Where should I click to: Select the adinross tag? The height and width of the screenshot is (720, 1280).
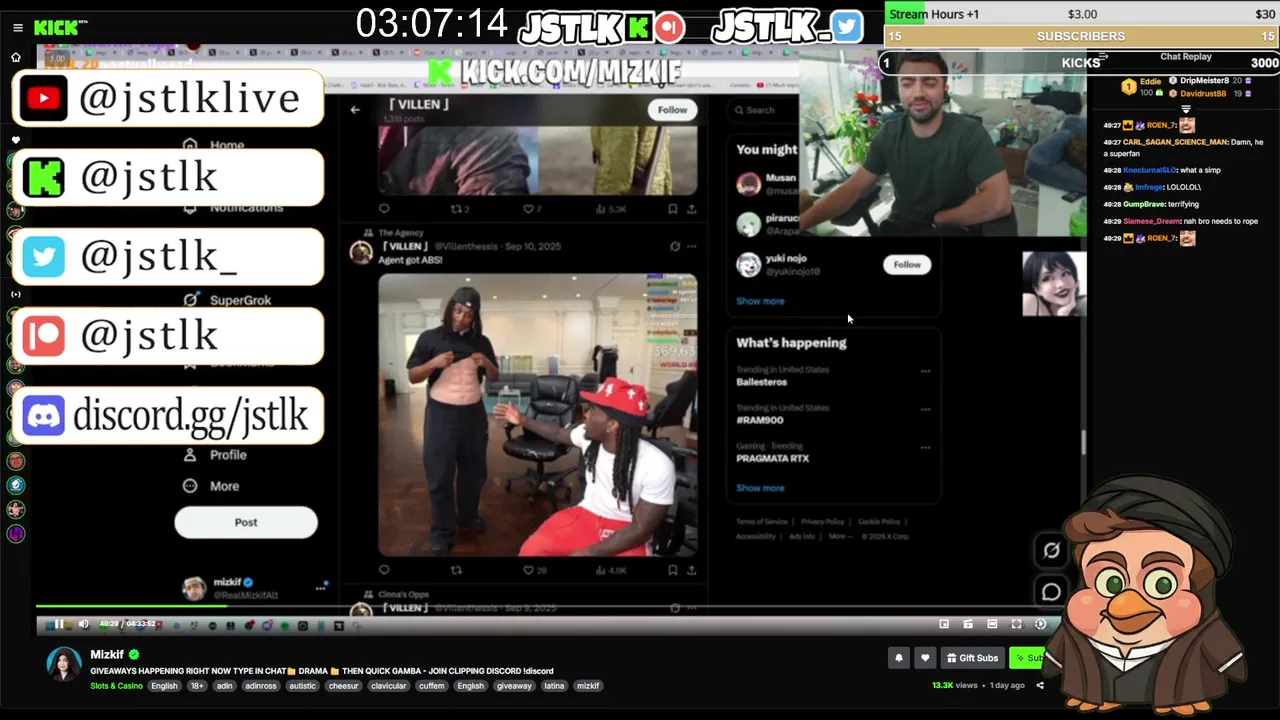coord(262,686)
